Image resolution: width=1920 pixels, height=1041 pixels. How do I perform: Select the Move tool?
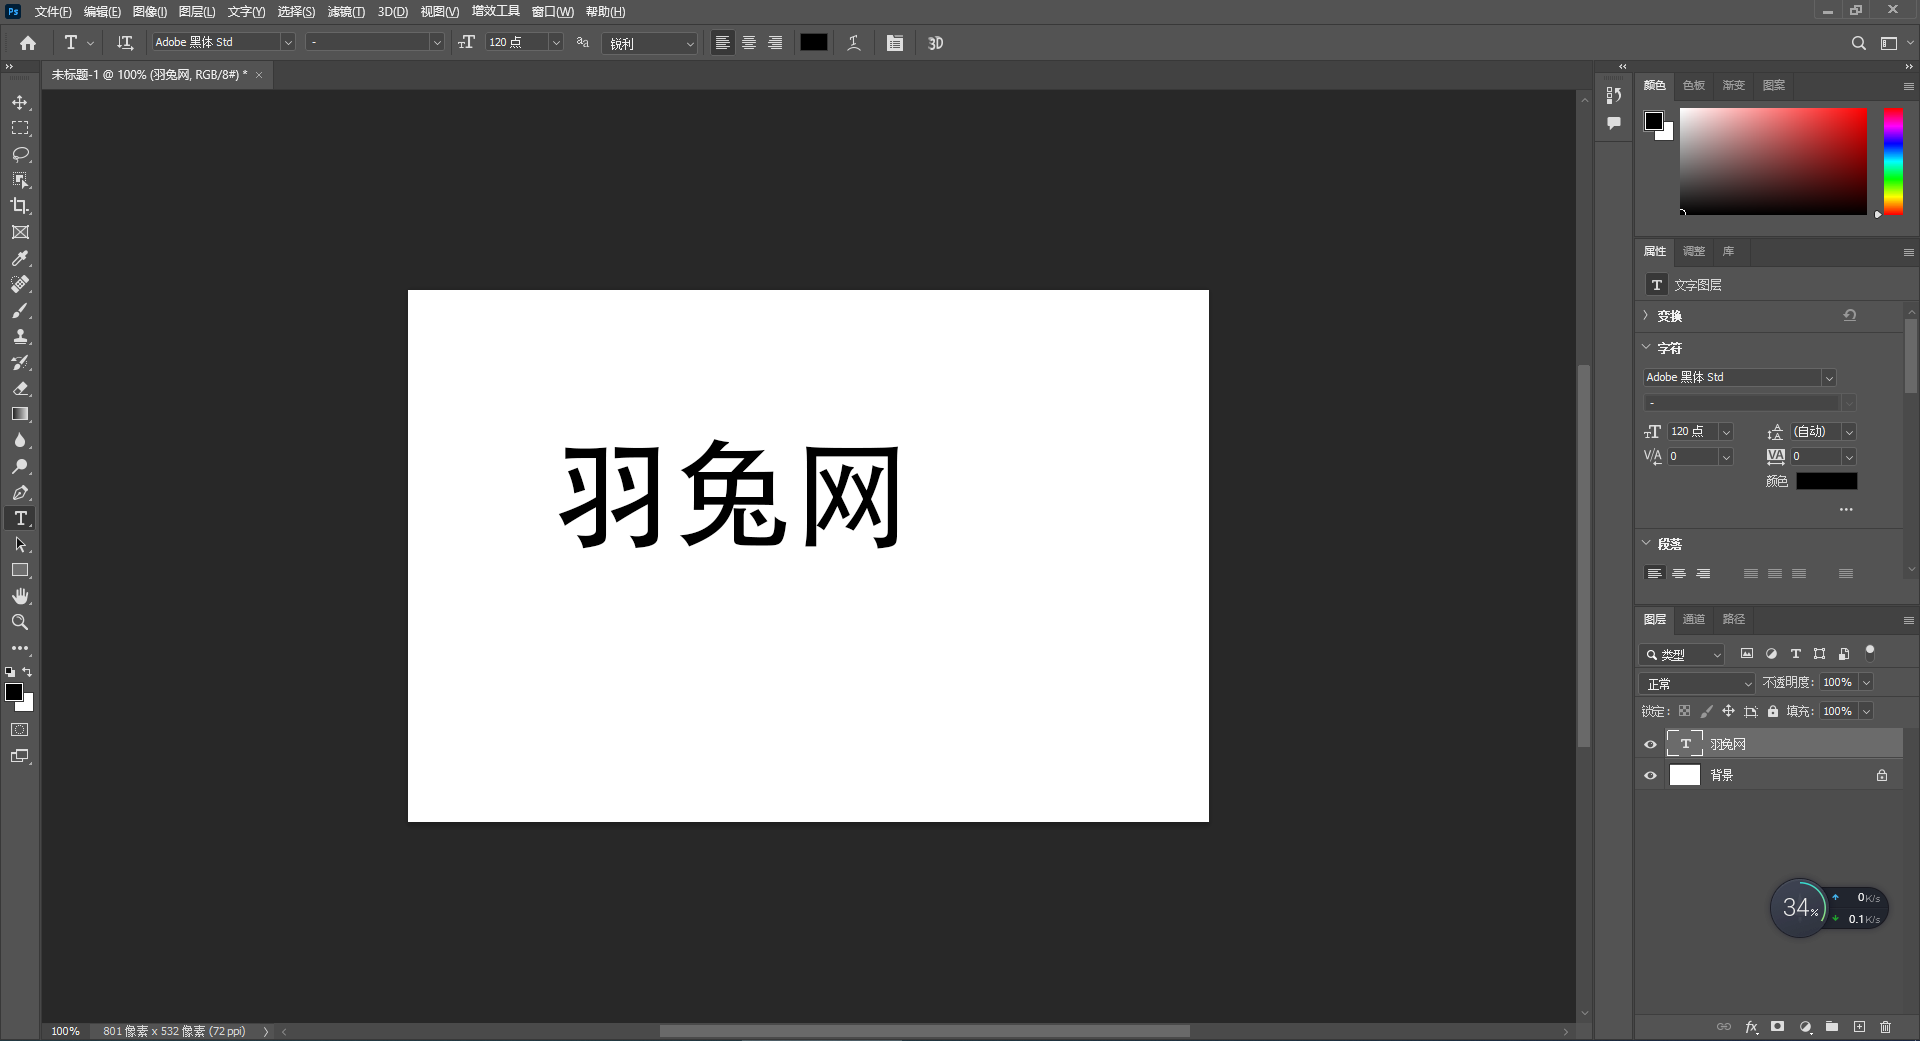(x=20, y=102)
